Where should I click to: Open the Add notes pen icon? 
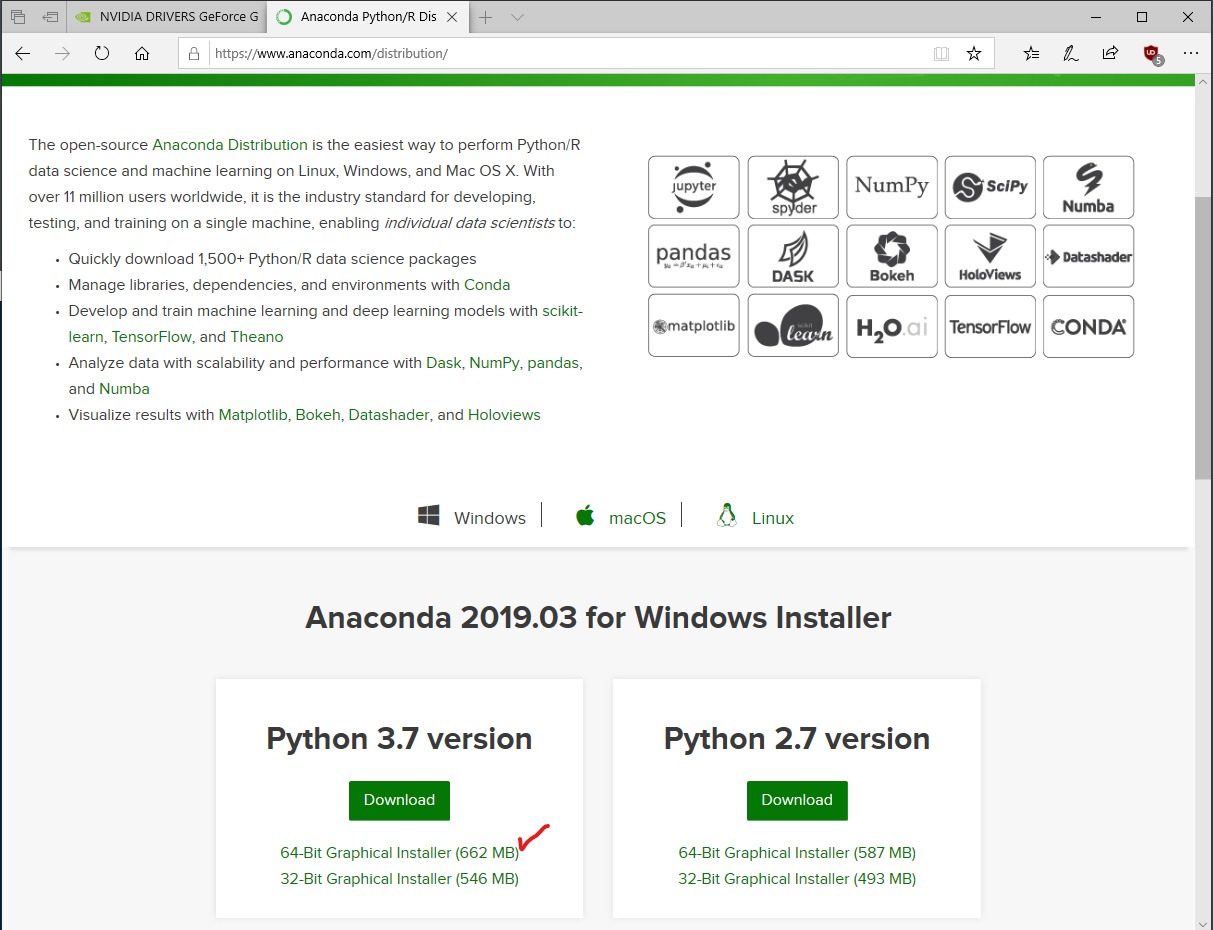click(1070, 54)
